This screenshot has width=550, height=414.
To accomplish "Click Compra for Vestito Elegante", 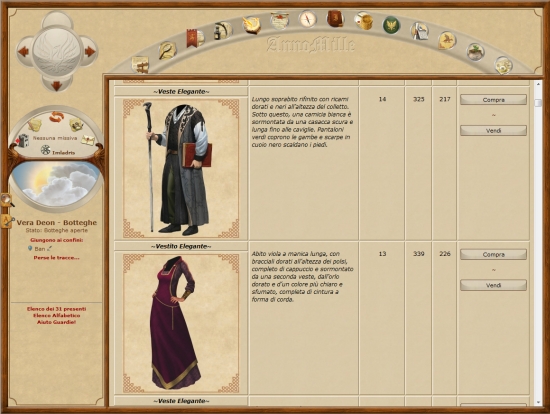I will 493,255.
